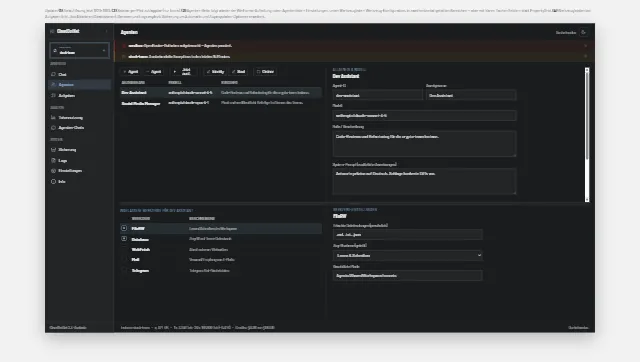Enable the Telegram tool checkbox

coord(124,270)
